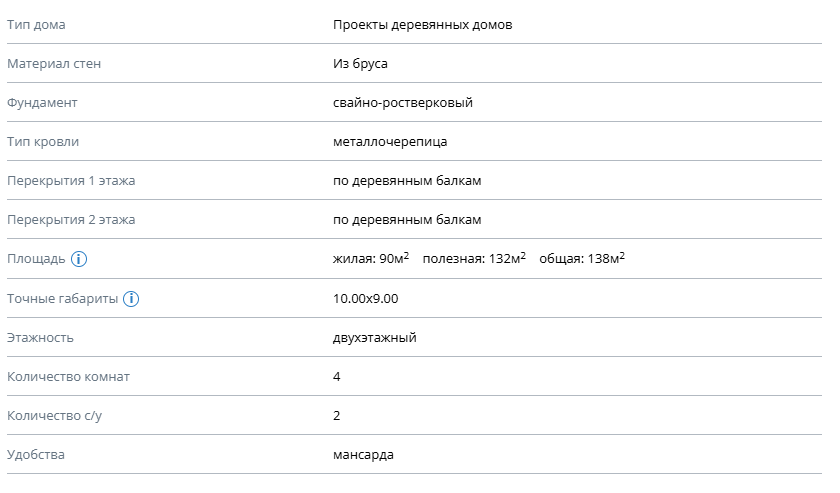Click the Количество с/у label

point(54,416)
